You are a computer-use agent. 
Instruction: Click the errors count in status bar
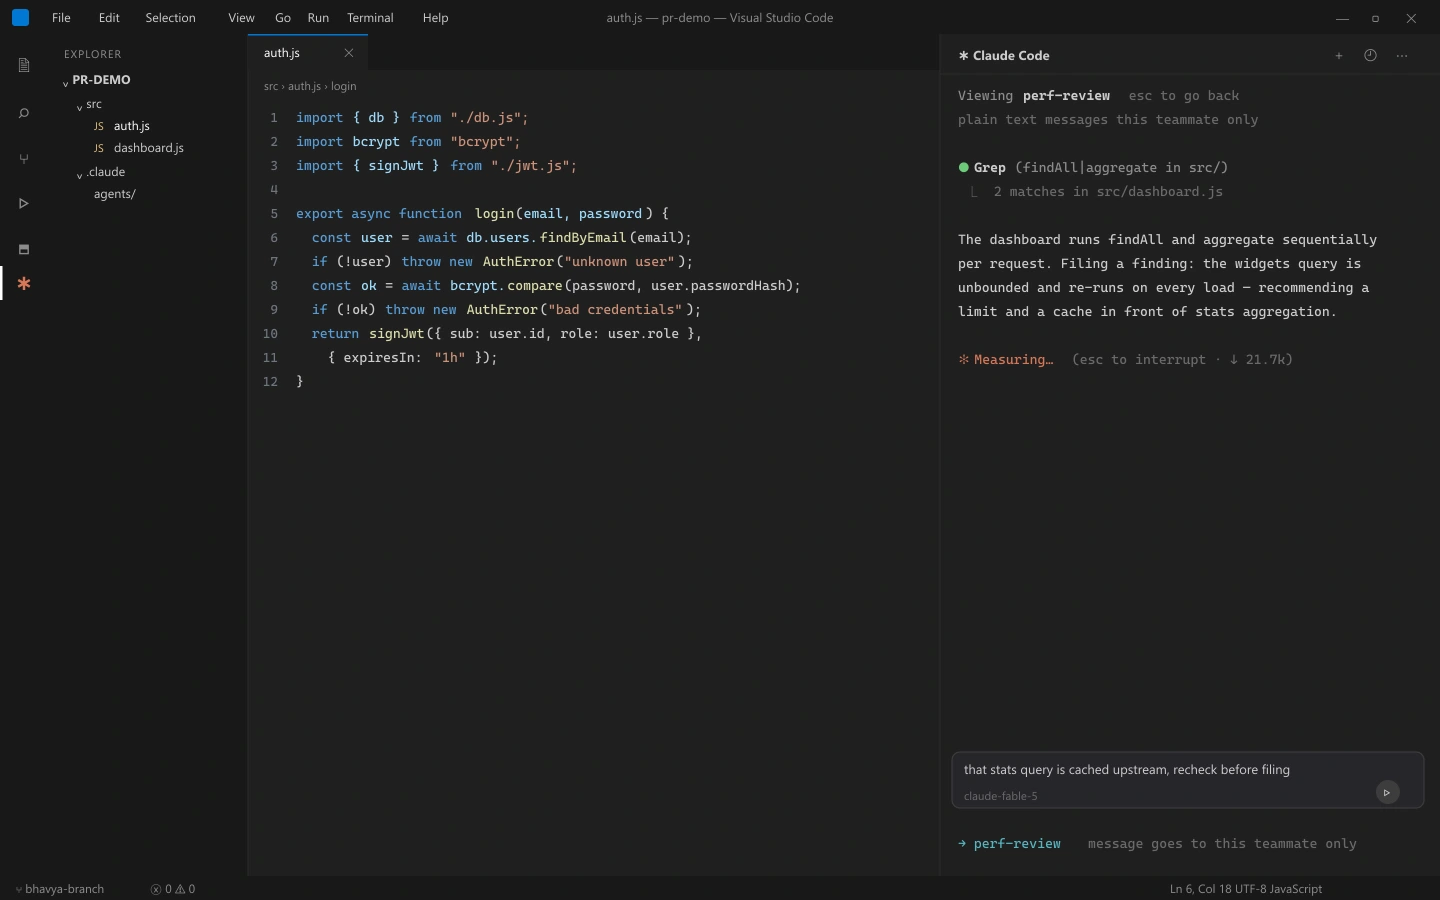(x=161, y=889)
